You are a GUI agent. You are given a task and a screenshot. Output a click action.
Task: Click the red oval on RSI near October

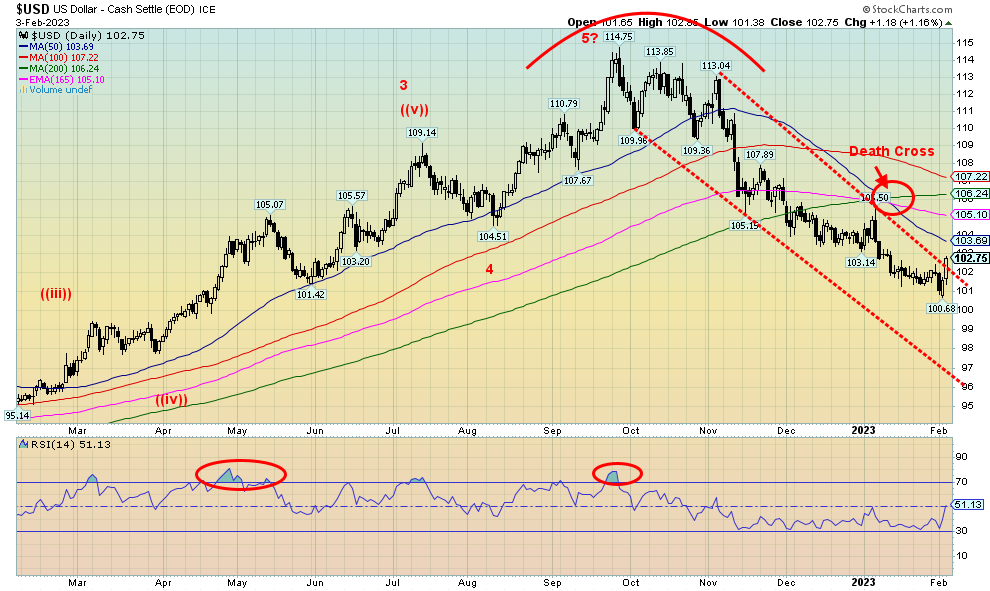[617, 475]
